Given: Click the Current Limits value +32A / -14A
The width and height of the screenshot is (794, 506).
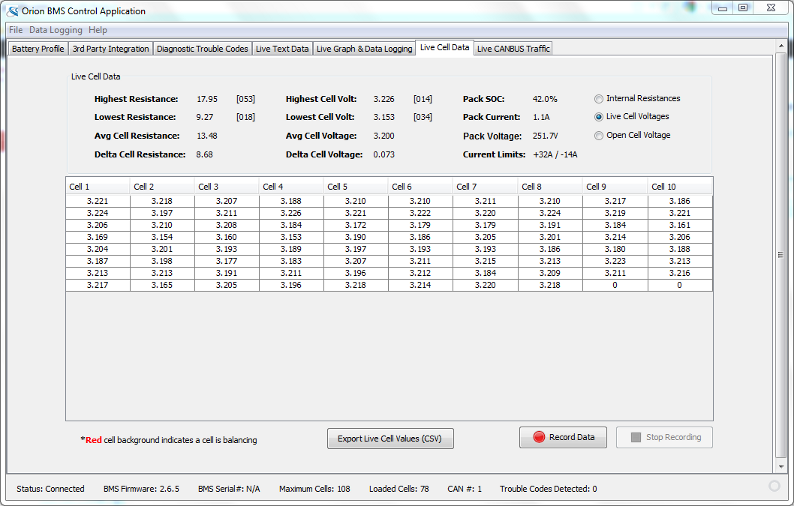Looking at the screenshot, I should (555, 154).
